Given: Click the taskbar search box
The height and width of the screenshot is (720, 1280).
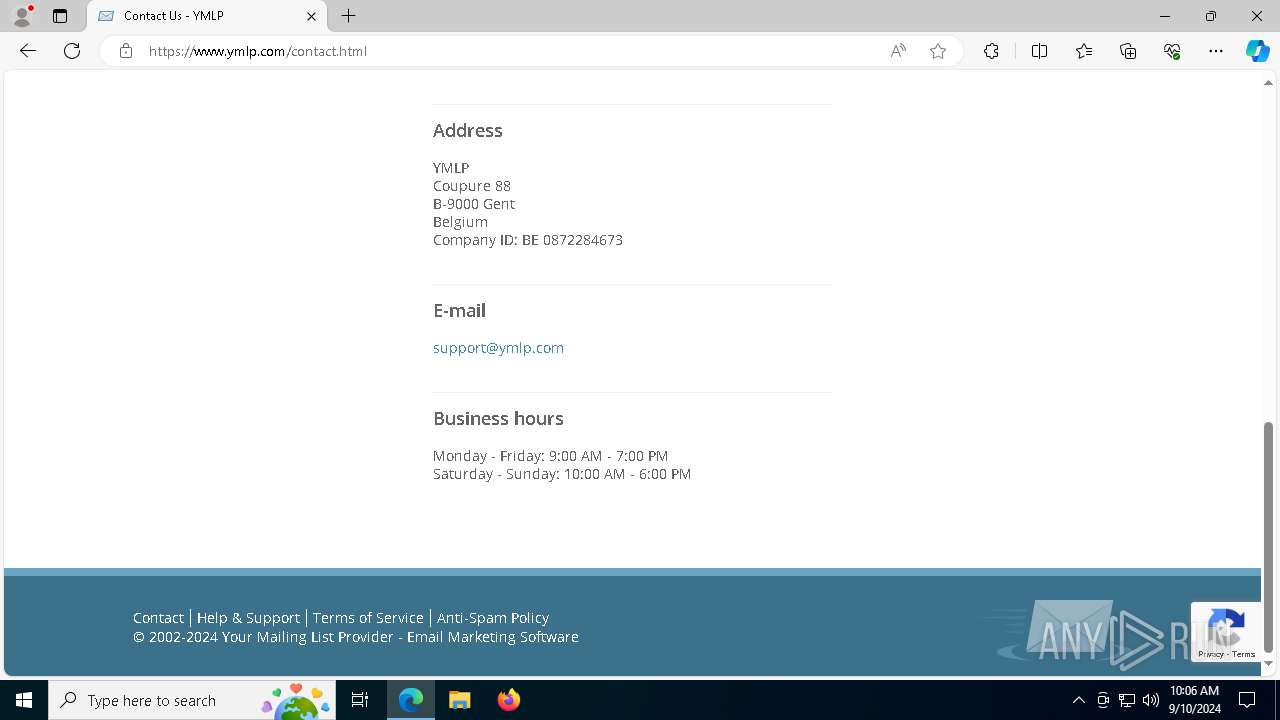Looking at the screenshot, I should [x=191, y=700].
